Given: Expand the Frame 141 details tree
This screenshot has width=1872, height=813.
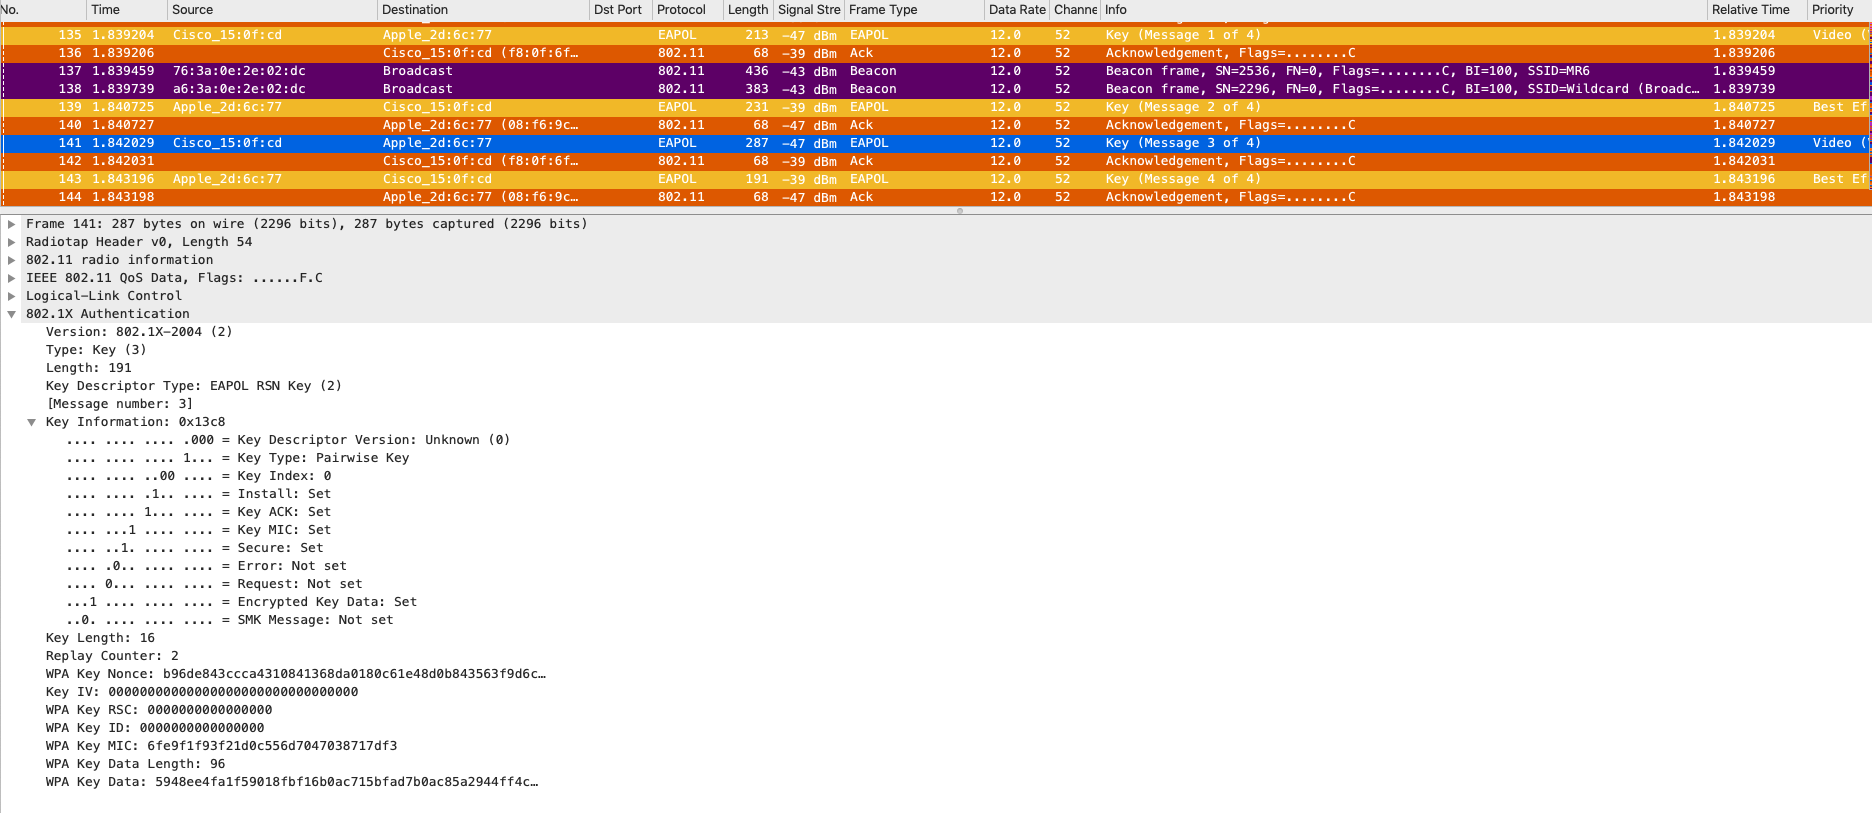Looking at the screenshot, I should tap(12, 224).
